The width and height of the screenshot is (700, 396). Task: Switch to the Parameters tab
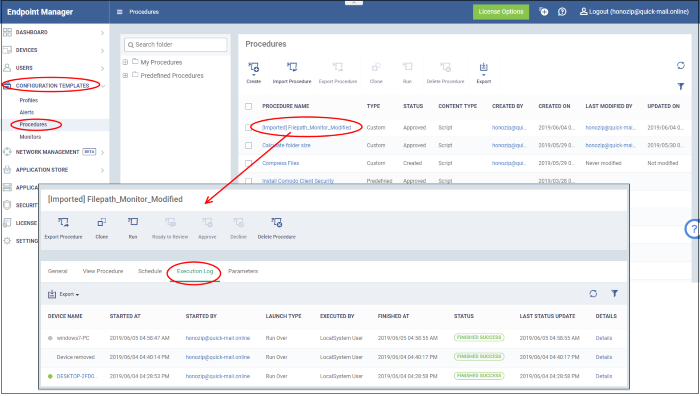click(x=243, y=271)
